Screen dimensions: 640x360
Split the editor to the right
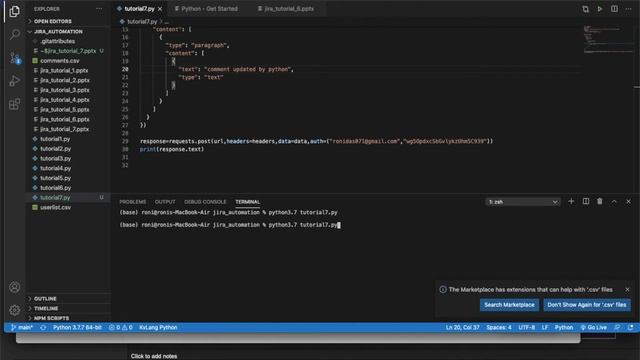coord(614,9)
